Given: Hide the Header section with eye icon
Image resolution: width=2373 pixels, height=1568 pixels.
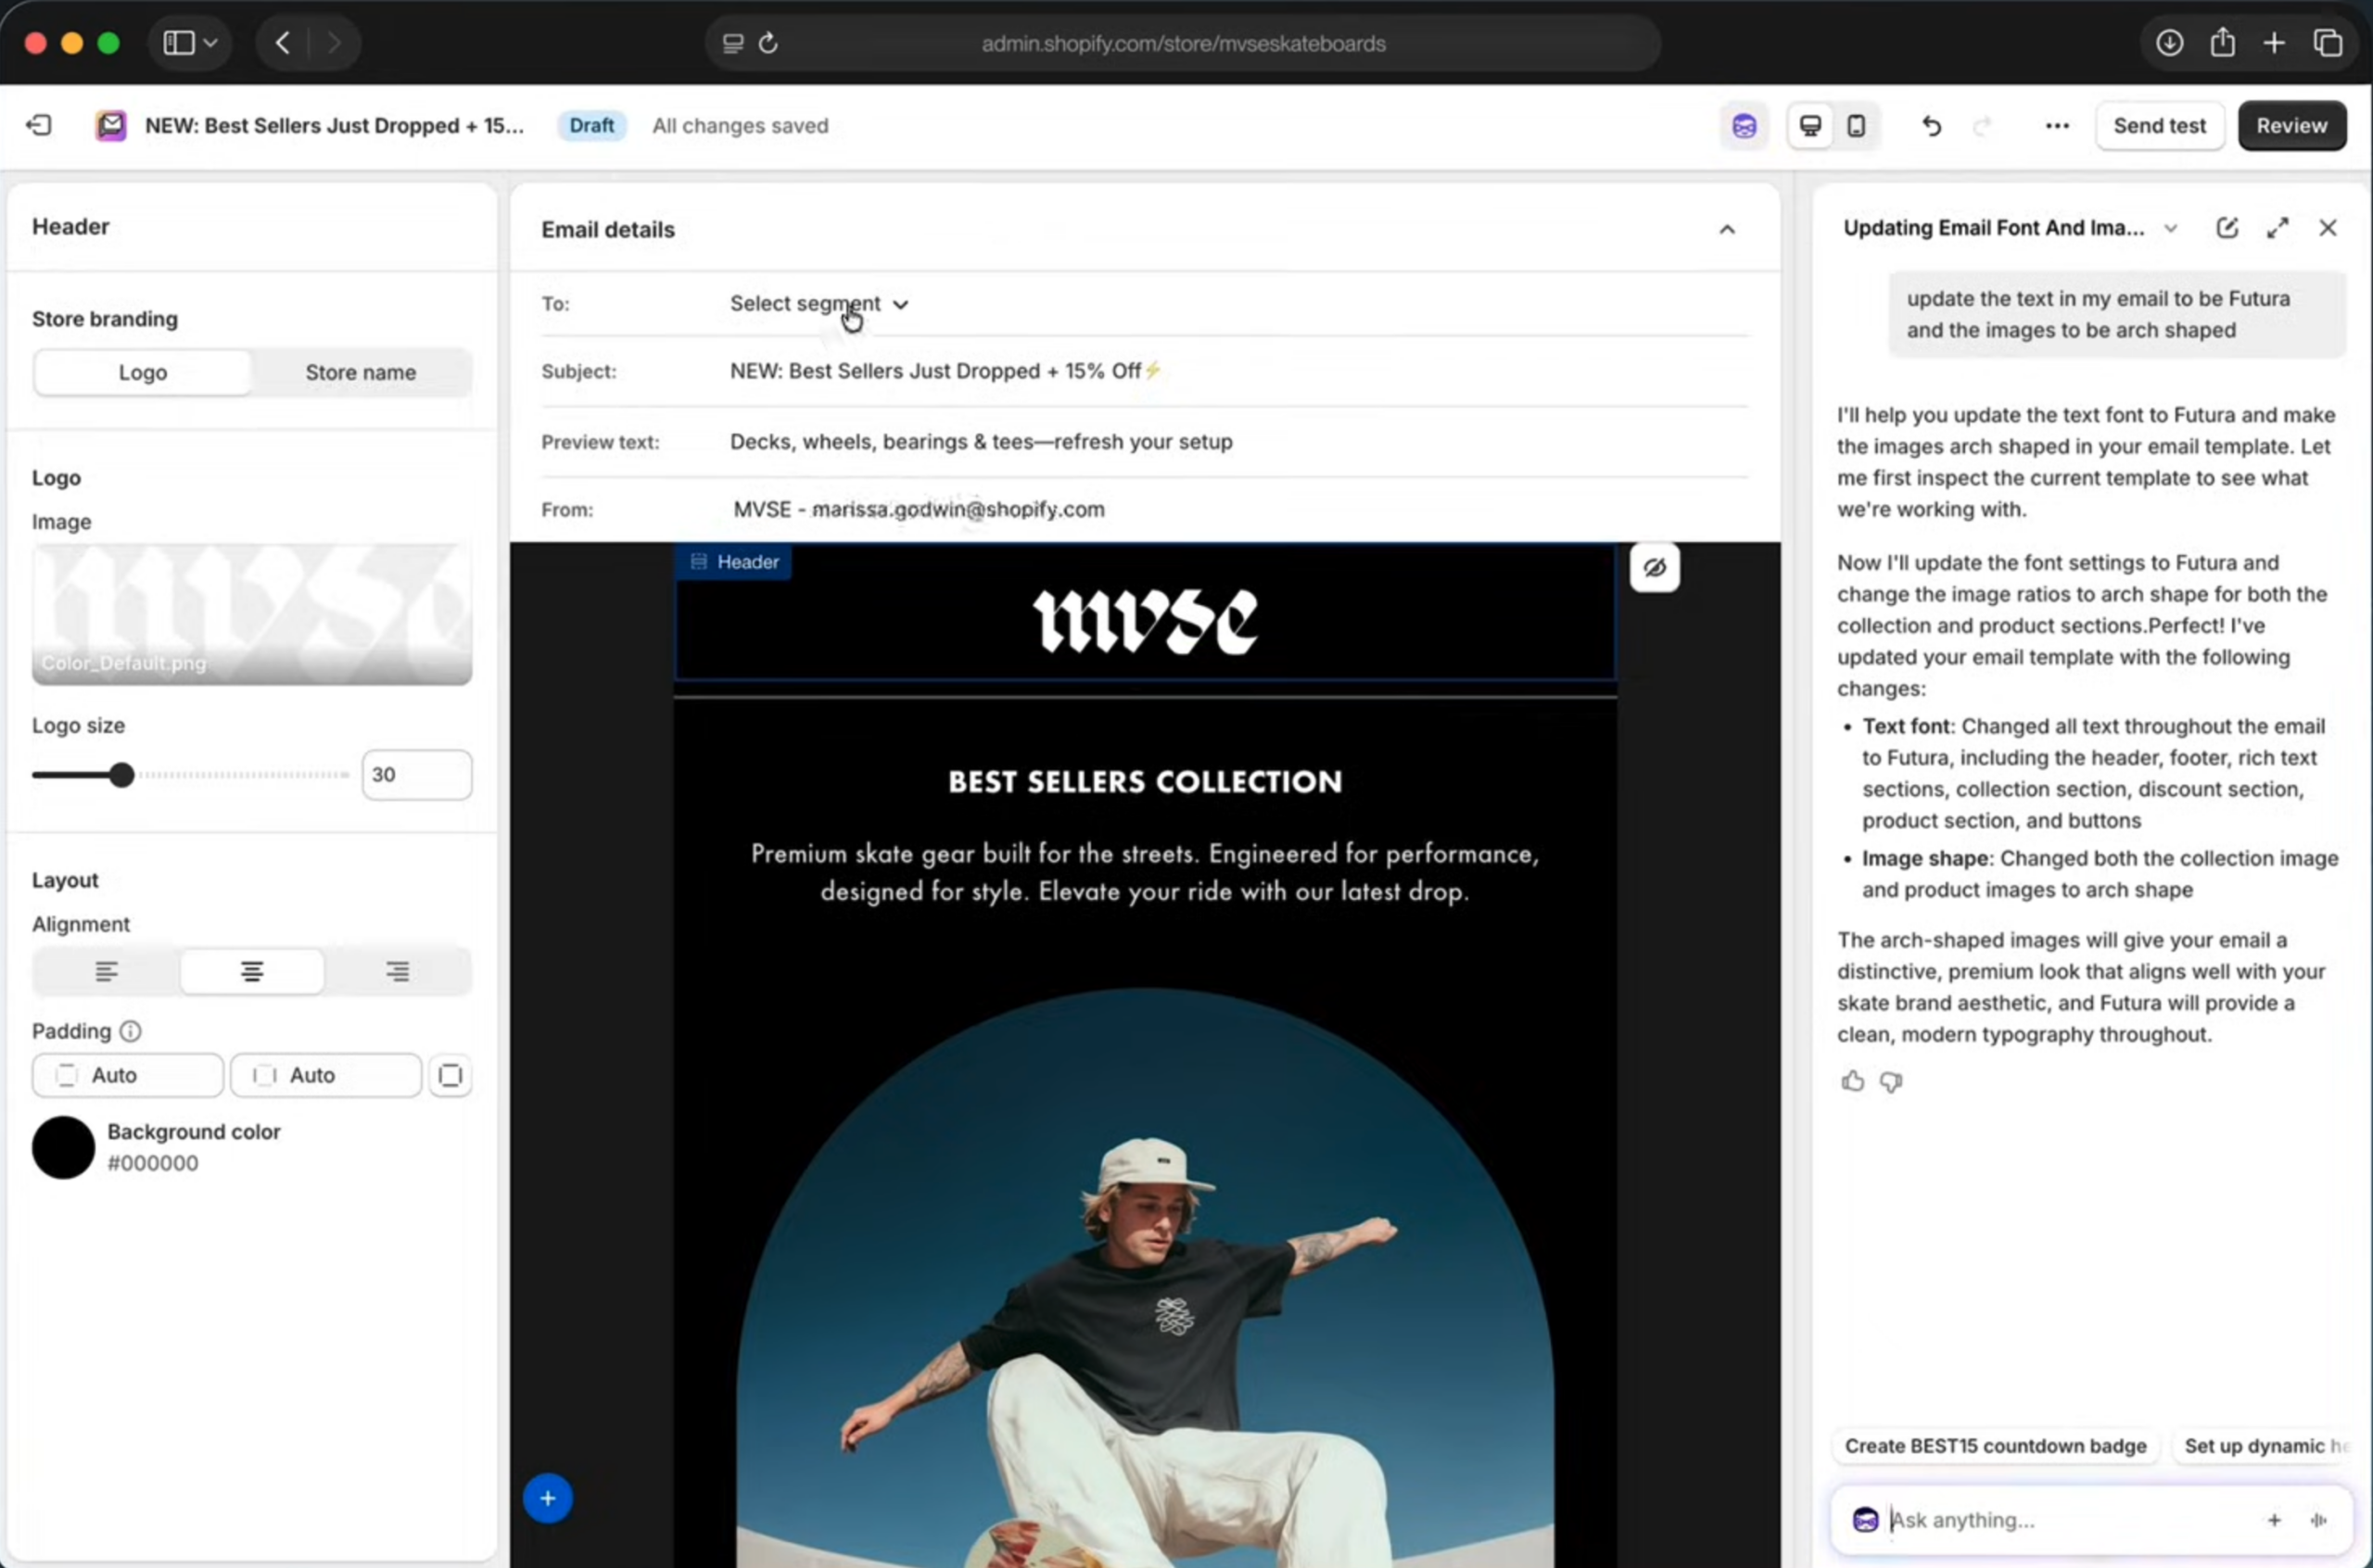Looking at the screenshot, I should click(x=1654, y=568).
